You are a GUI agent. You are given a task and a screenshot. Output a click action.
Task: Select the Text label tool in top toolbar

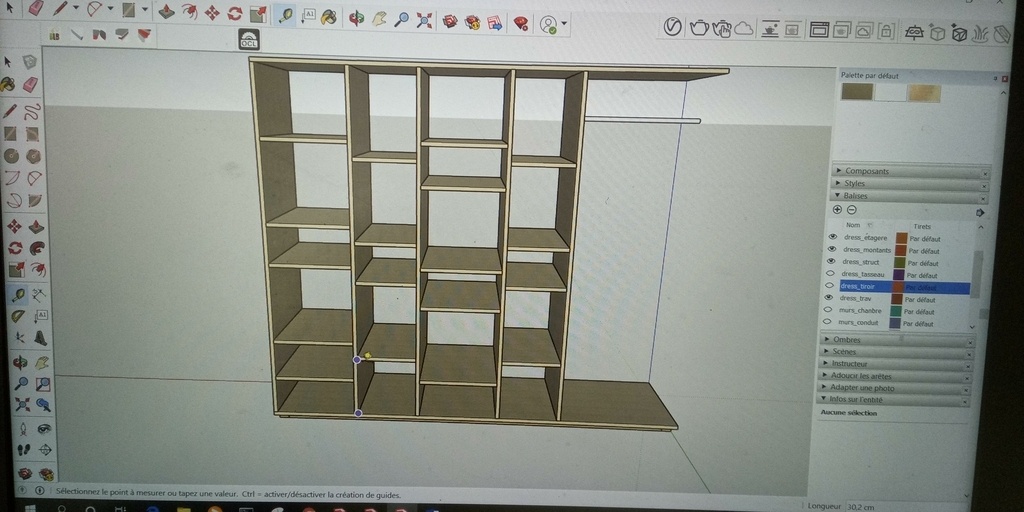point(308,16)
